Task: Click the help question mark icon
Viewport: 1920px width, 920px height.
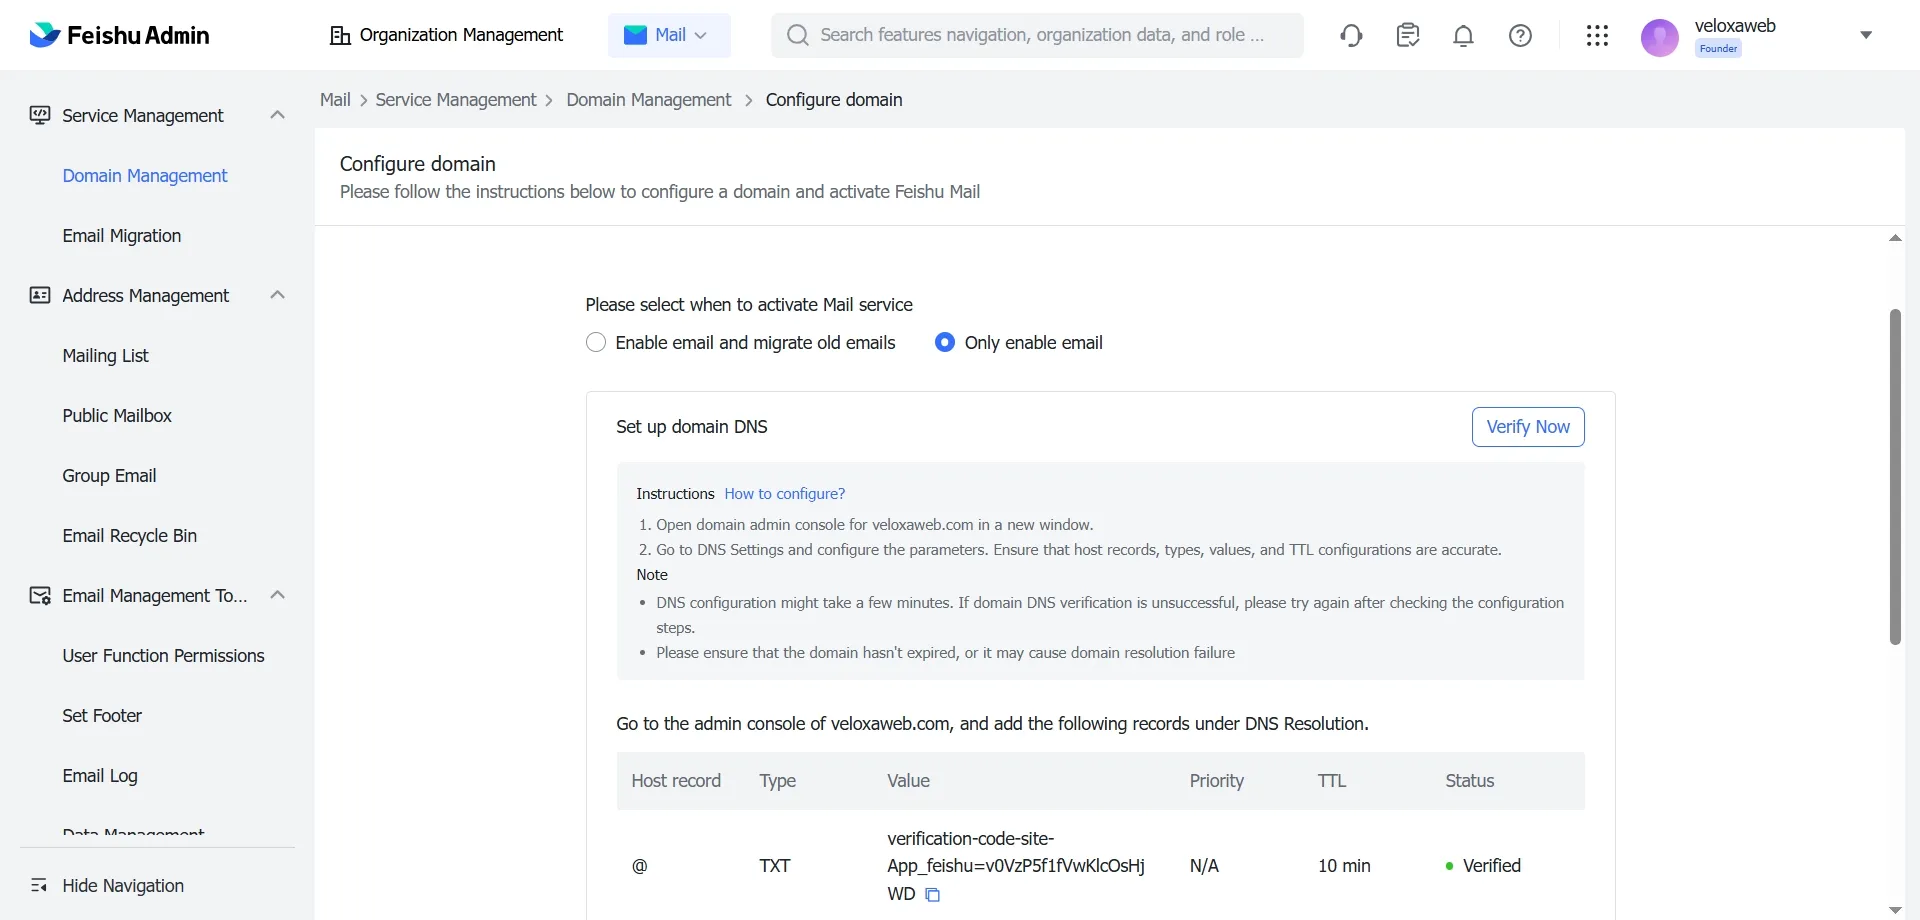Action: click(x=1520, y=36)
